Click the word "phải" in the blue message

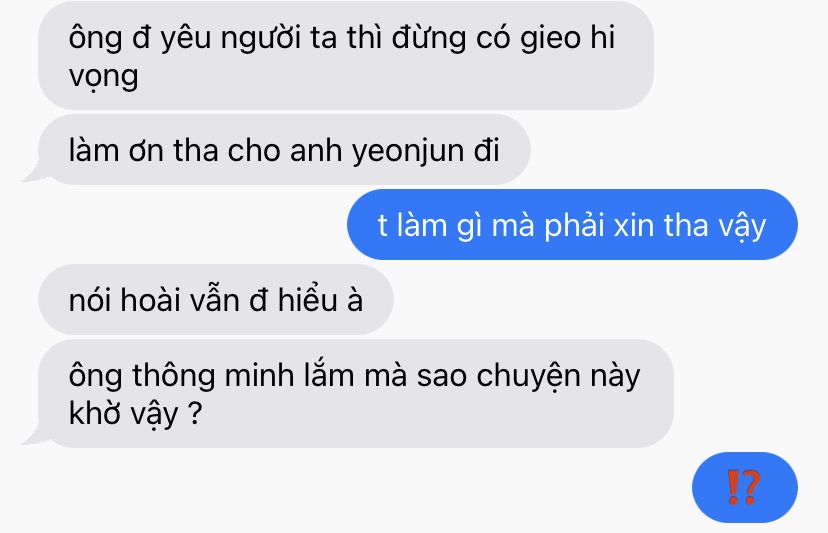(574, 226)
